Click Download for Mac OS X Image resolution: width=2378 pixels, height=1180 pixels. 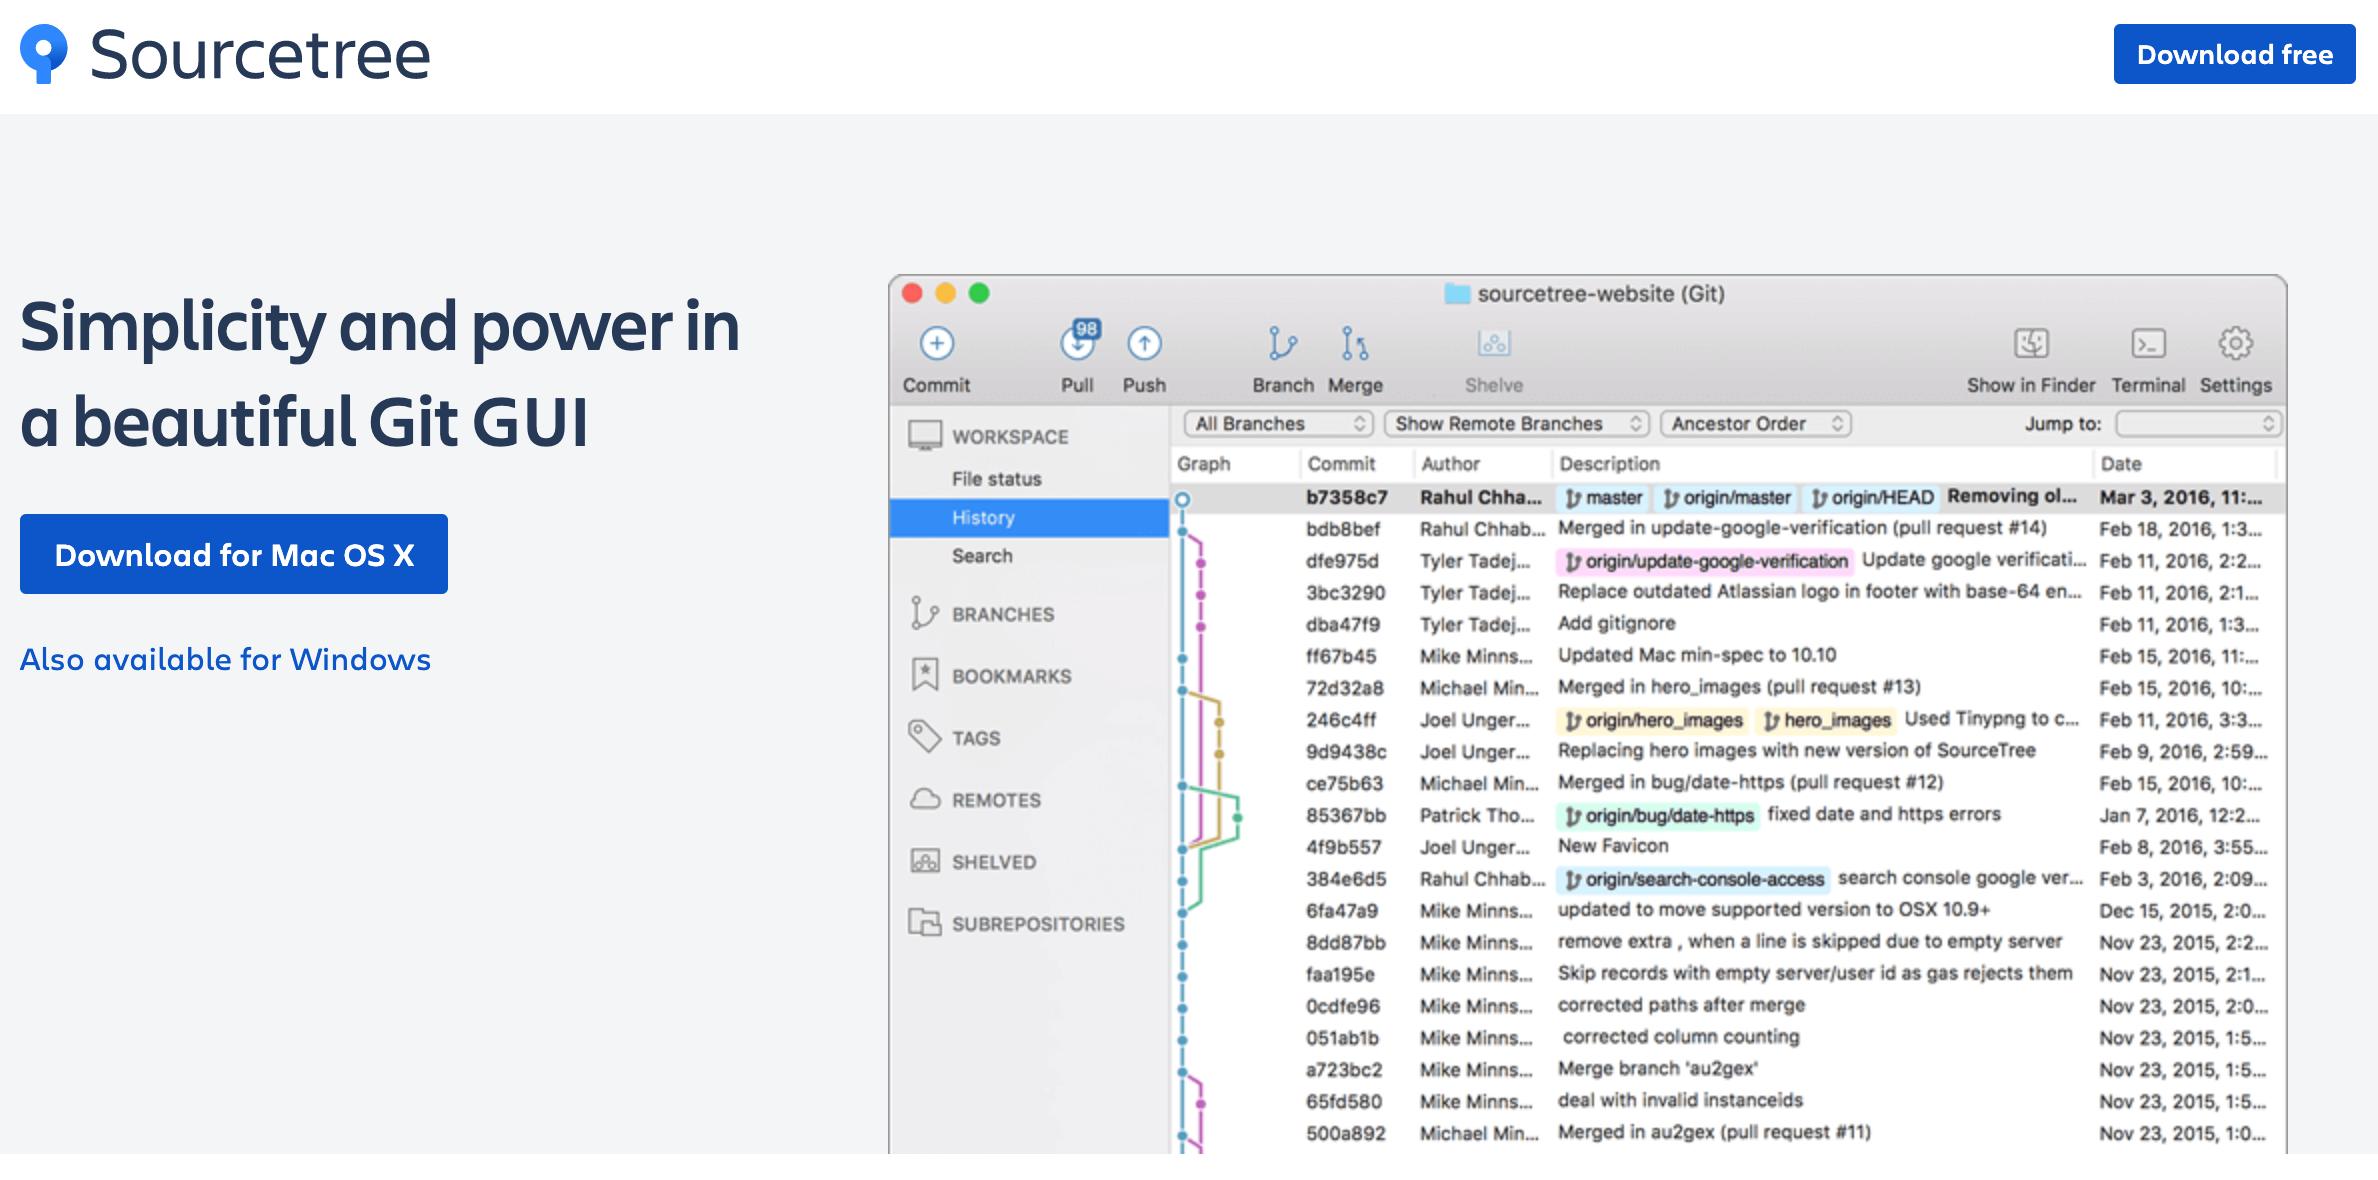click(x=233, y=554)
